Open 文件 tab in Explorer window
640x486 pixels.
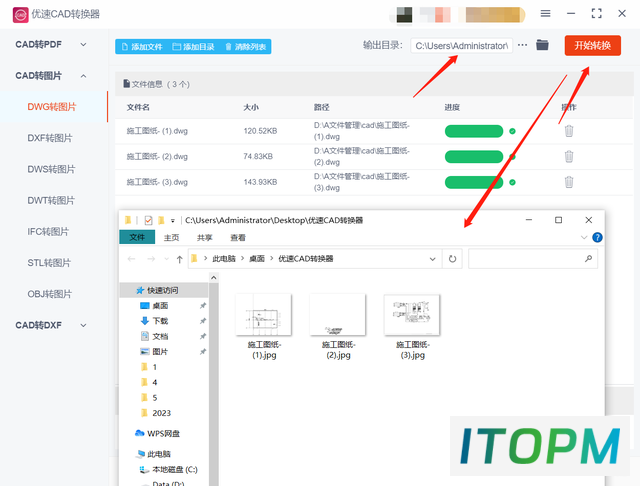click(137, 237)
